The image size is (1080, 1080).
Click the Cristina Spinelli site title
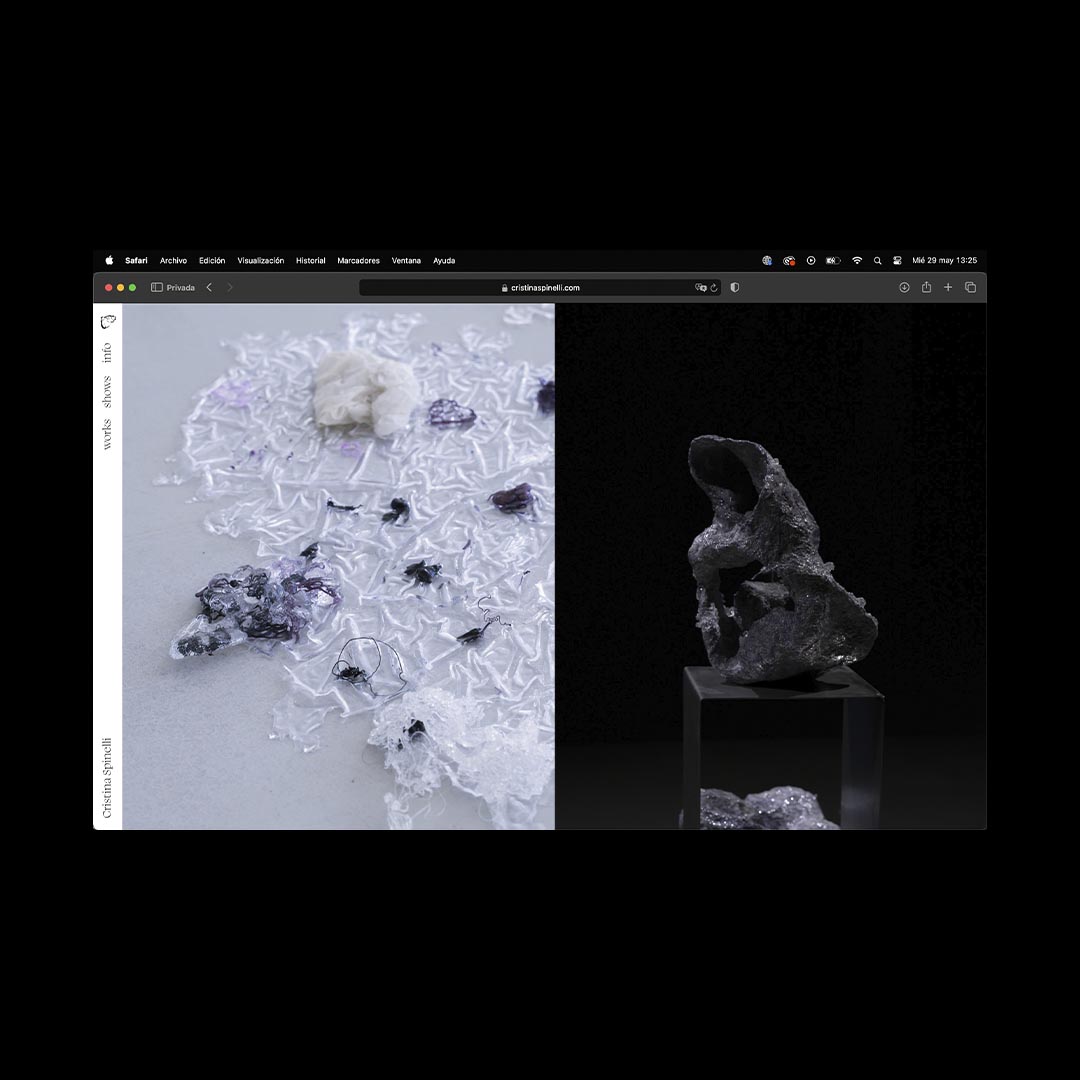click(107, 778)
